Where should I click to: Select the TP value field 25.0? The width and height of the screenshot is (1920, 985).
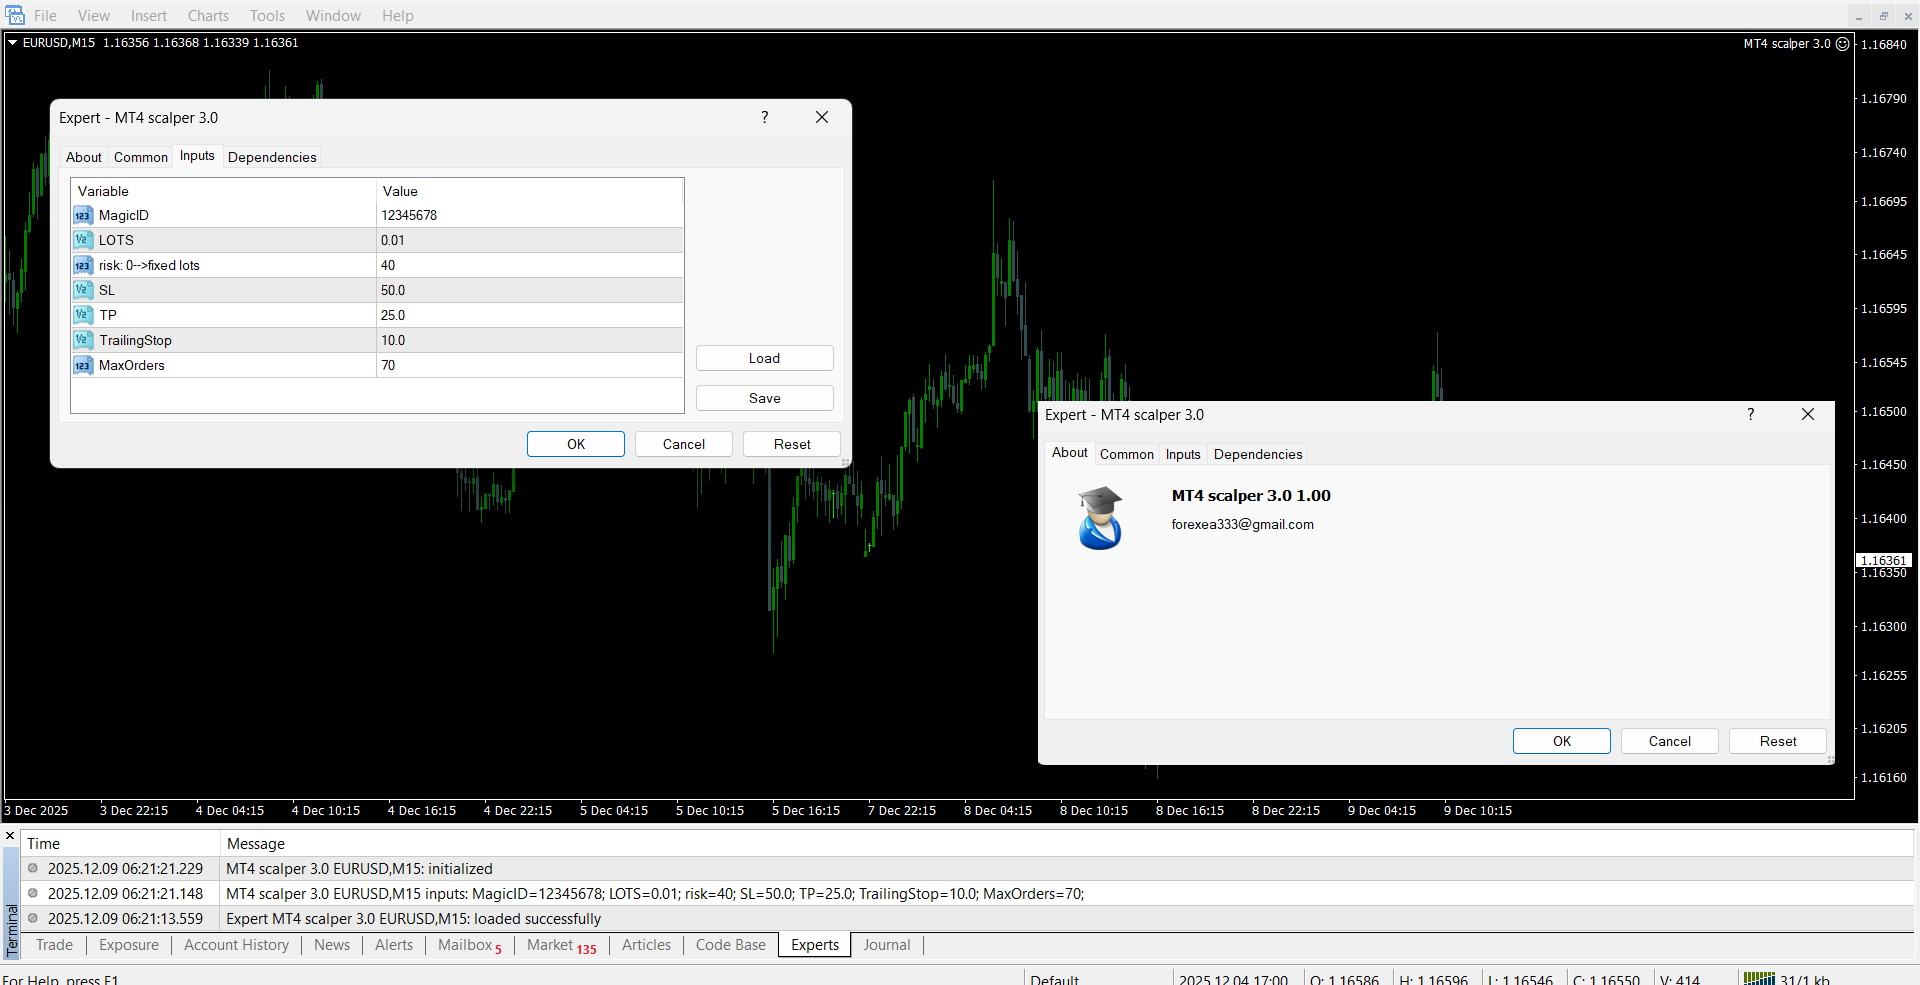tap(529, 315)
